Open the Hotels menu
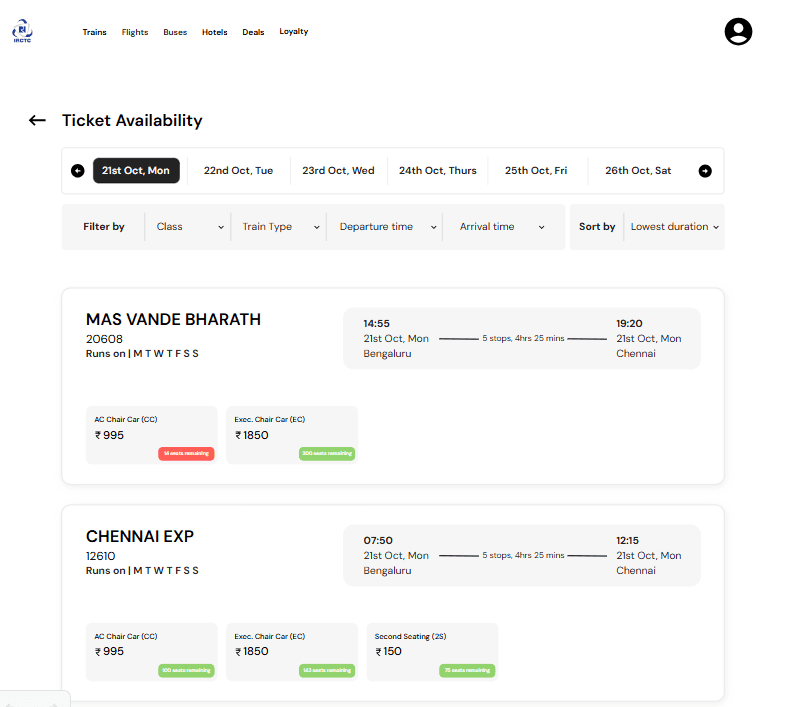The width and height of the screenshot is (786, 707). [x=215, y=32]
